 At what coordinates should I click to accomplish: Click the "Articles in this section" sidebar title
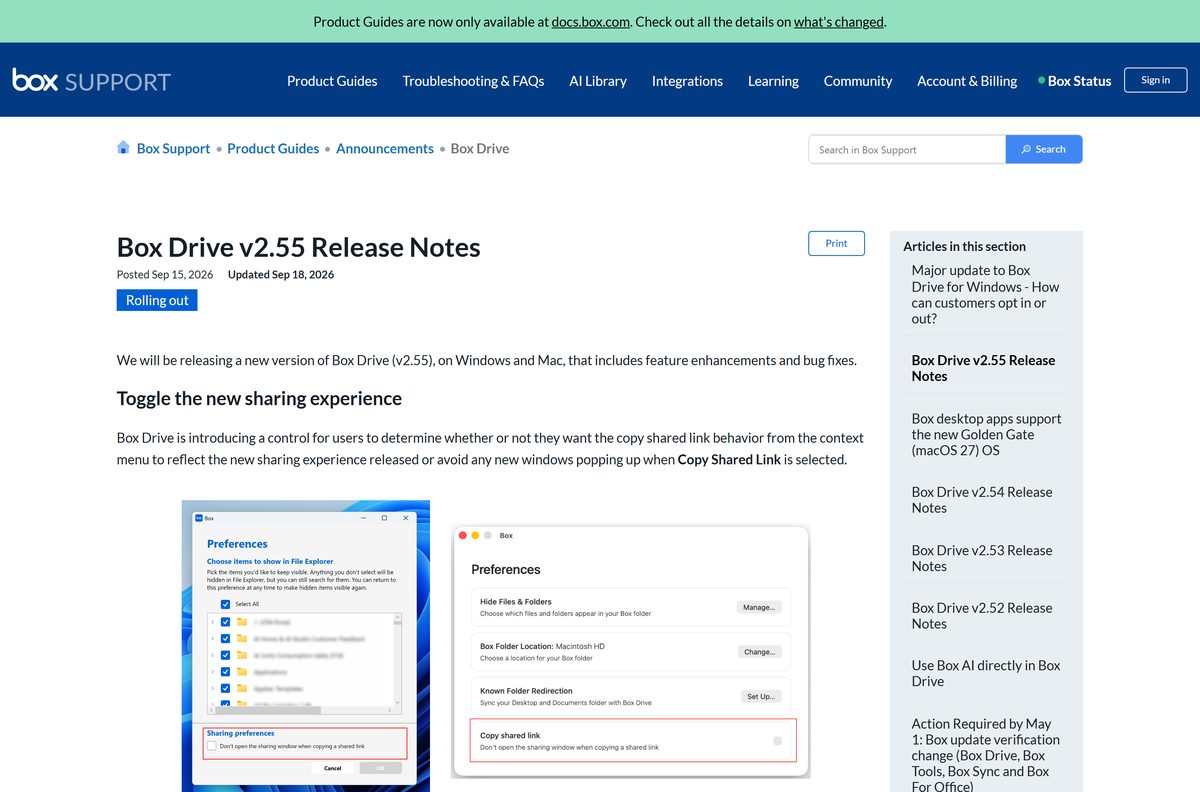coord(964,246)
